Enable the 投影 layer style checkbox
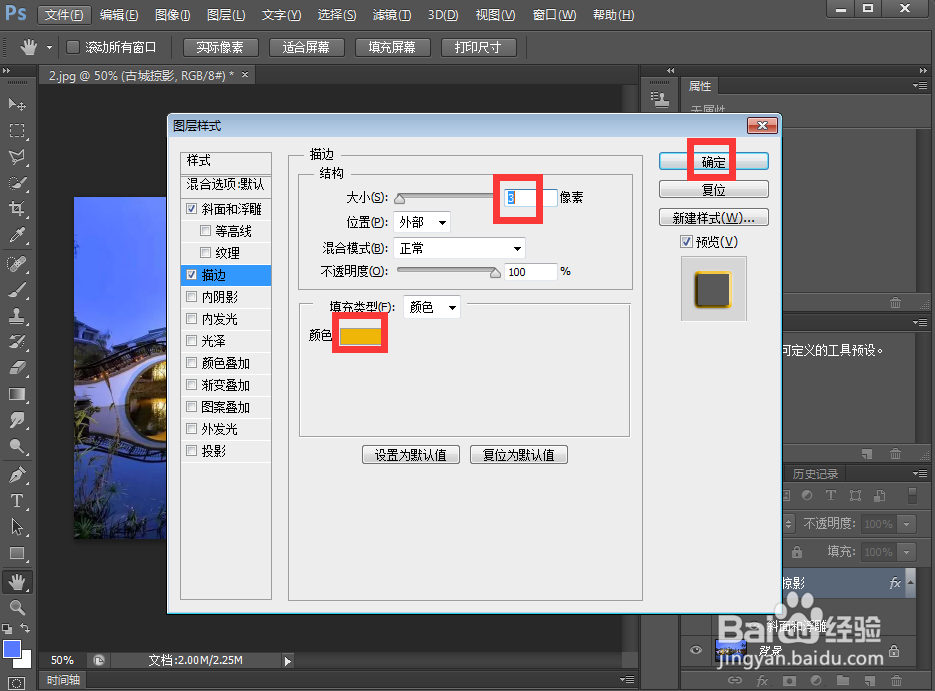This screenshot has height=691, width=935. pyautogui.click(x=191, y=450)
